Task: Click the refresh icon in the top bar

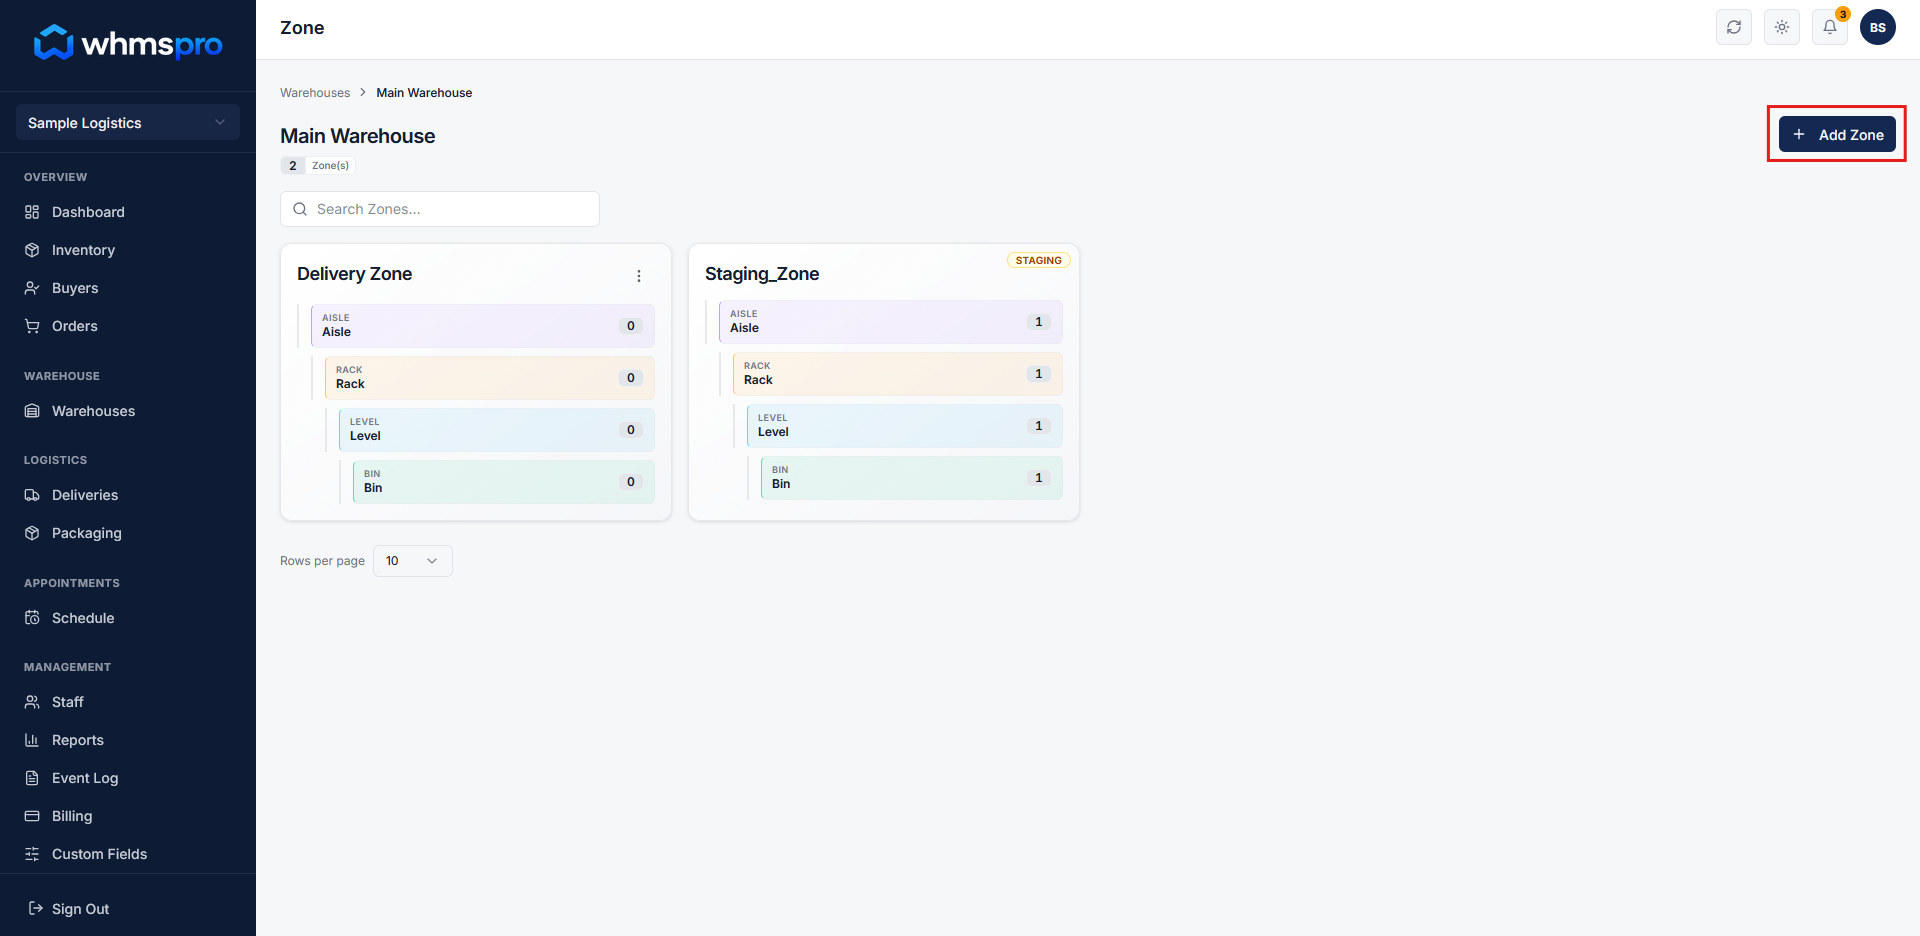Action: coord(1734,27)
